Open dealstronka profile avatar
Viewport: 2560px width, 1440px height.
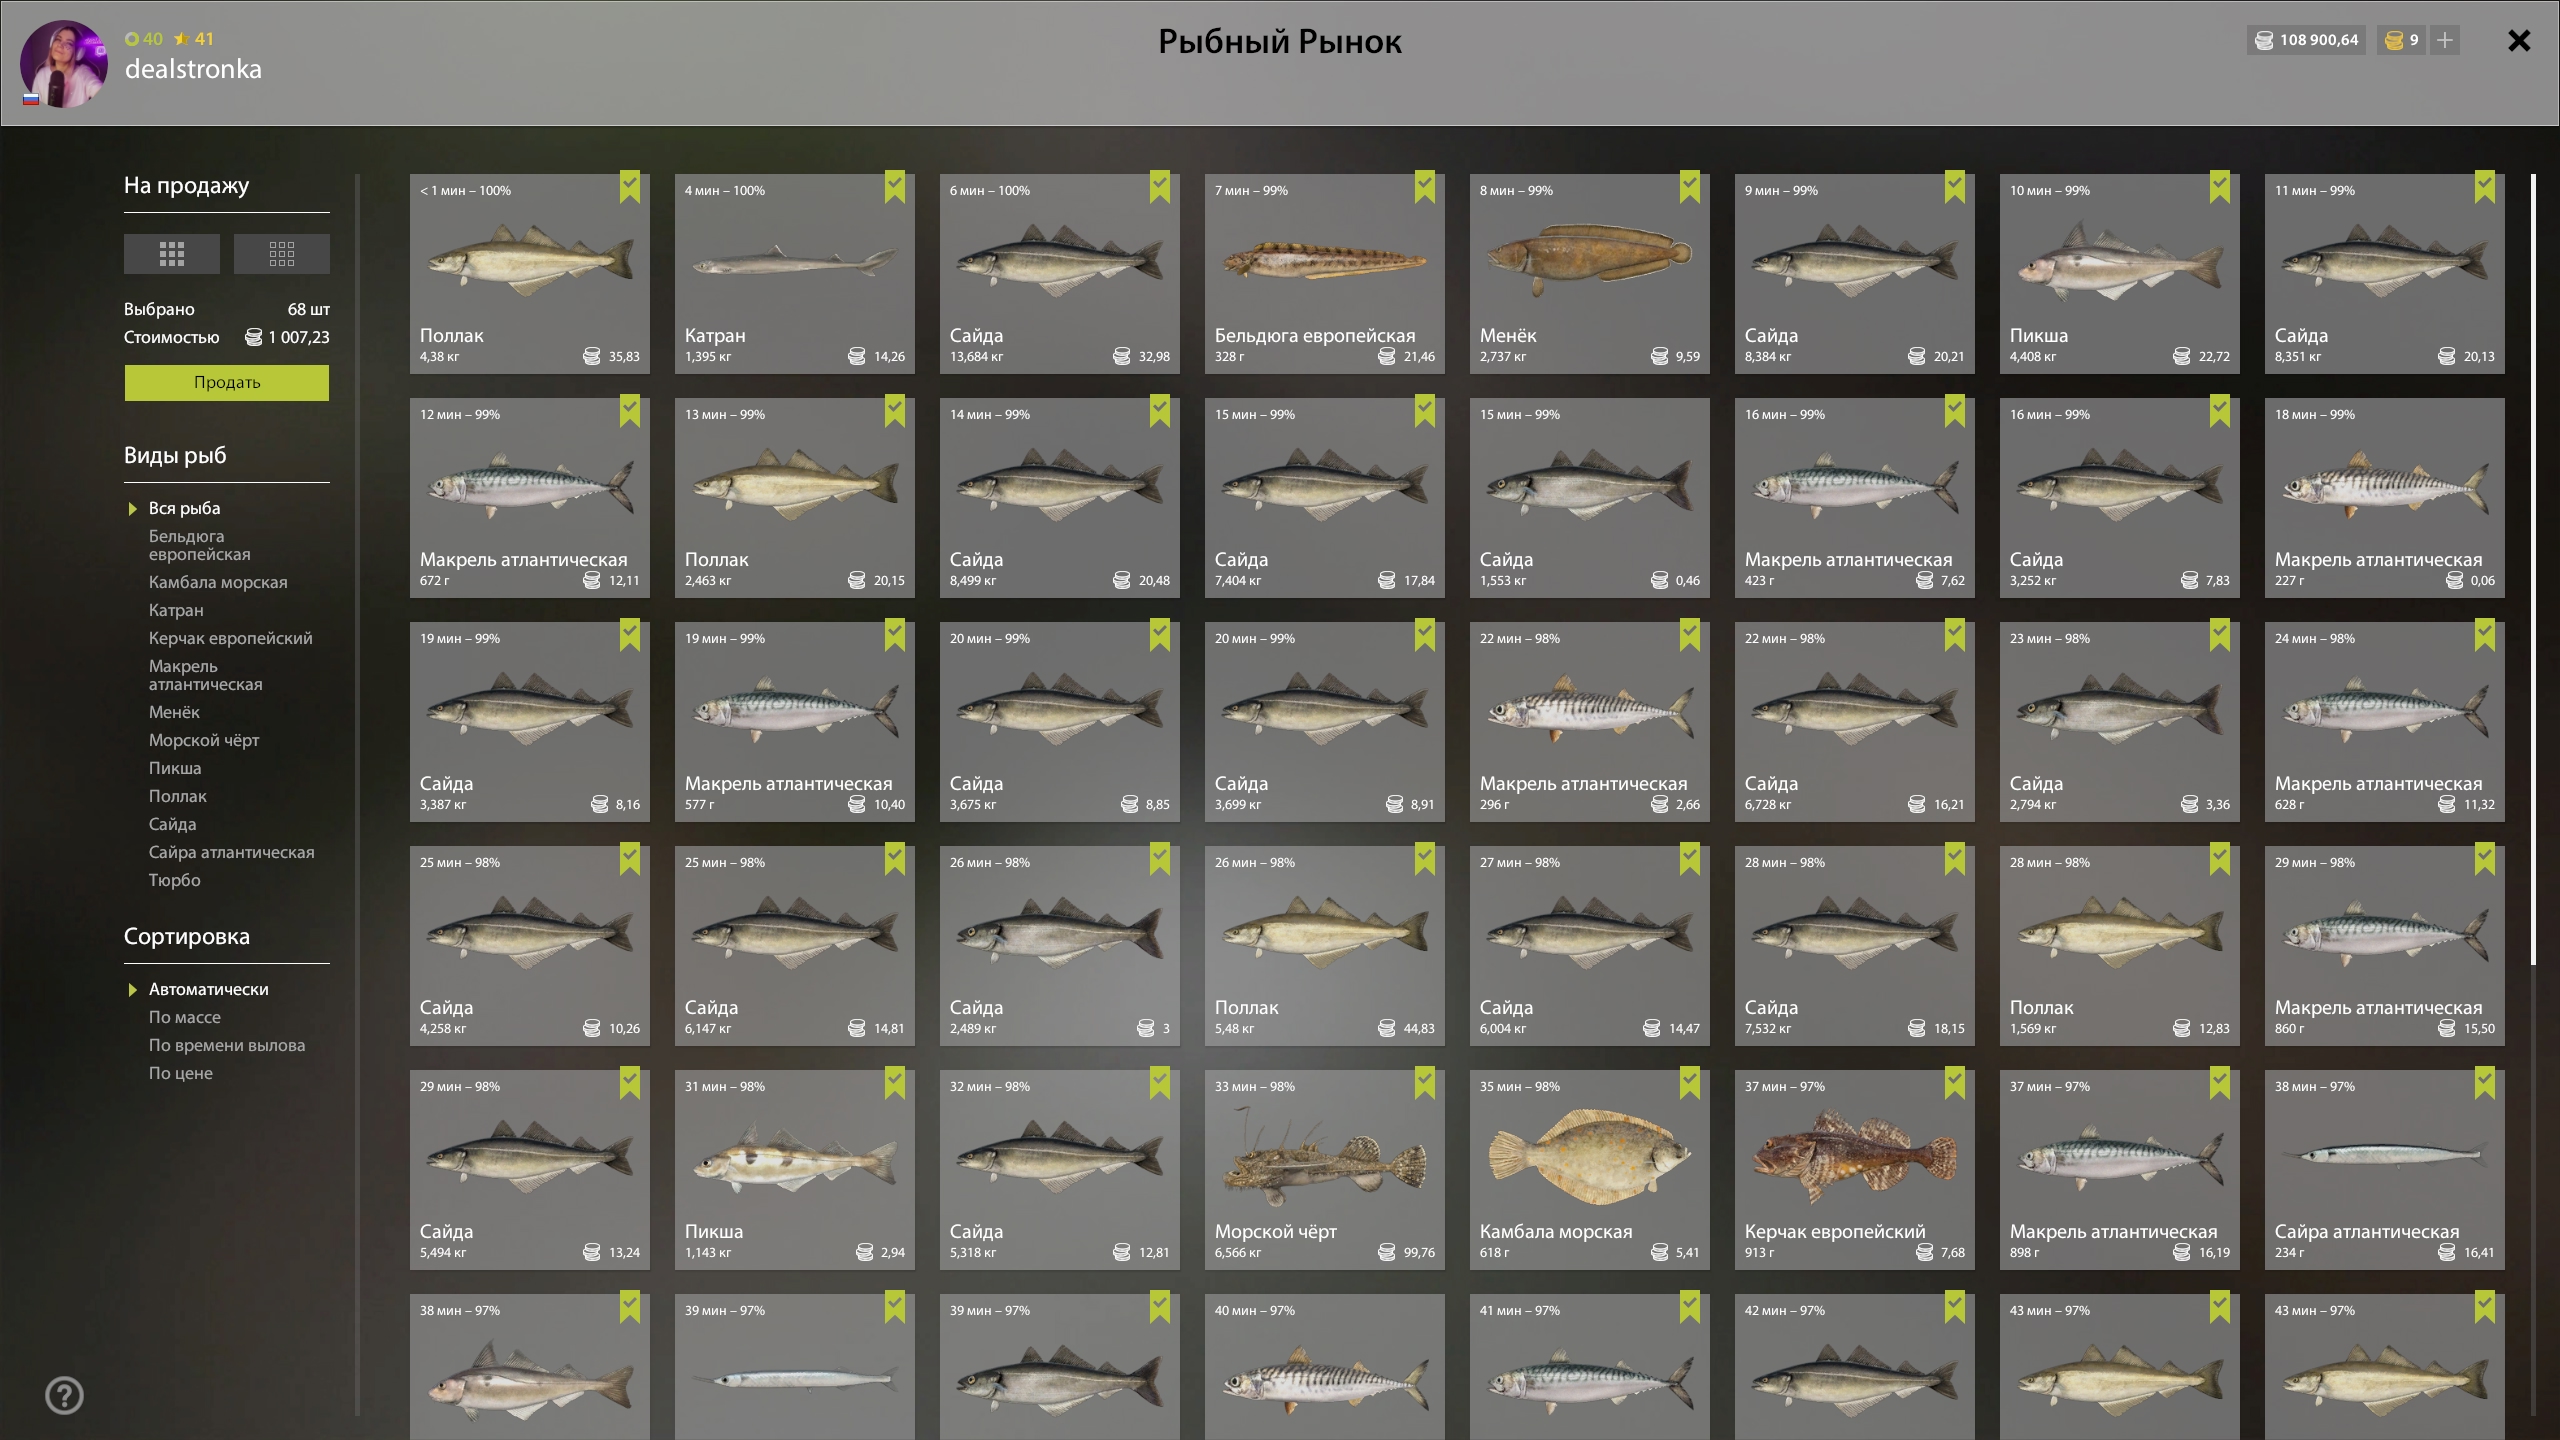coord(64,63)
